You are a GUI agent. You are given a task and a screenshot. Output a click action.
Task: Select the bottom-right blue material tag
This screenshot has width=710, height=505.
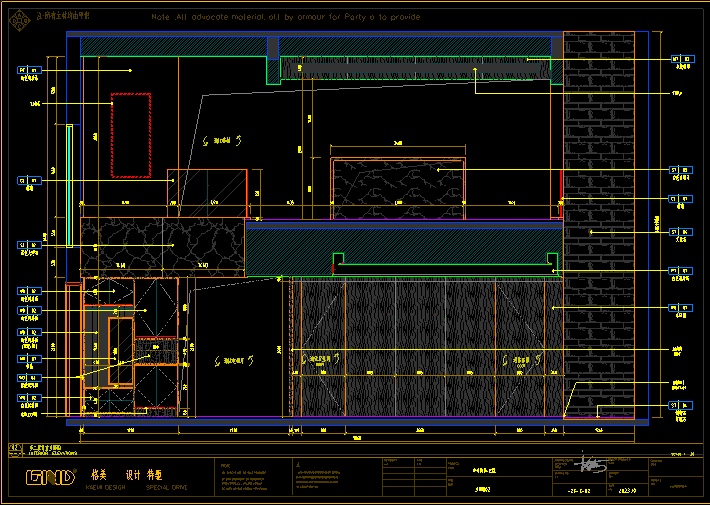(681, 405)
